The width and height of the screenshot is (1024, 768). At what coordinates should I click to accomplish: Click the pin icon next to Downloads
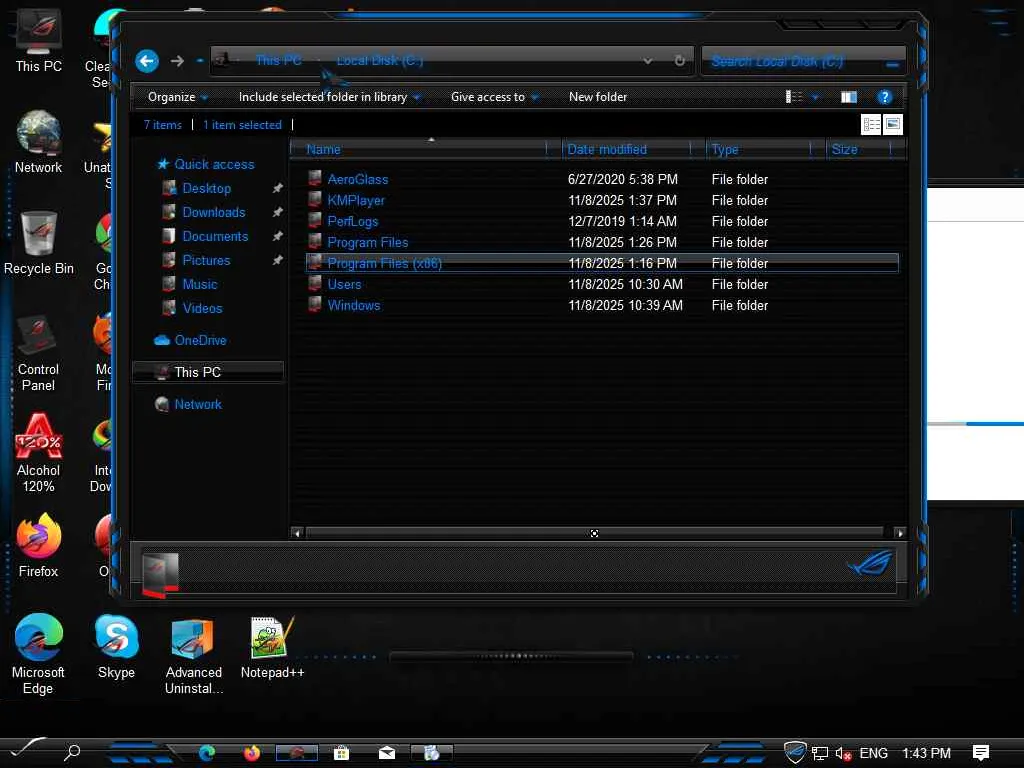coord(278,212)
